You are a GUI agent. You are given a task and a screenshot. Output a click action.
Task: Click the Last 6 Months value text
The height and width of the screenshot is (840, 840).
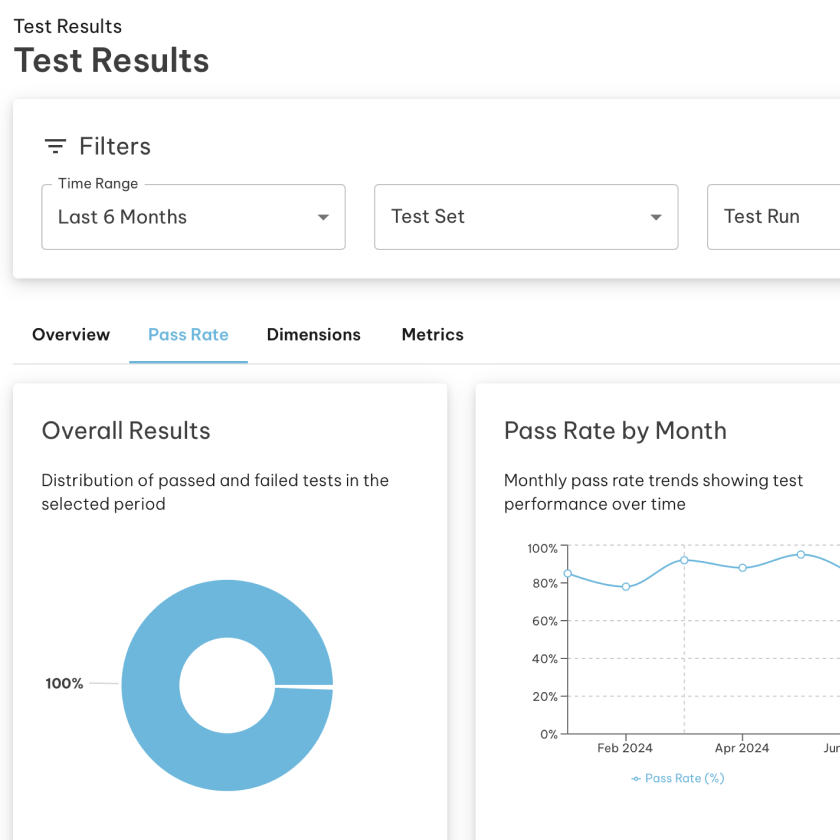(122, 217)
